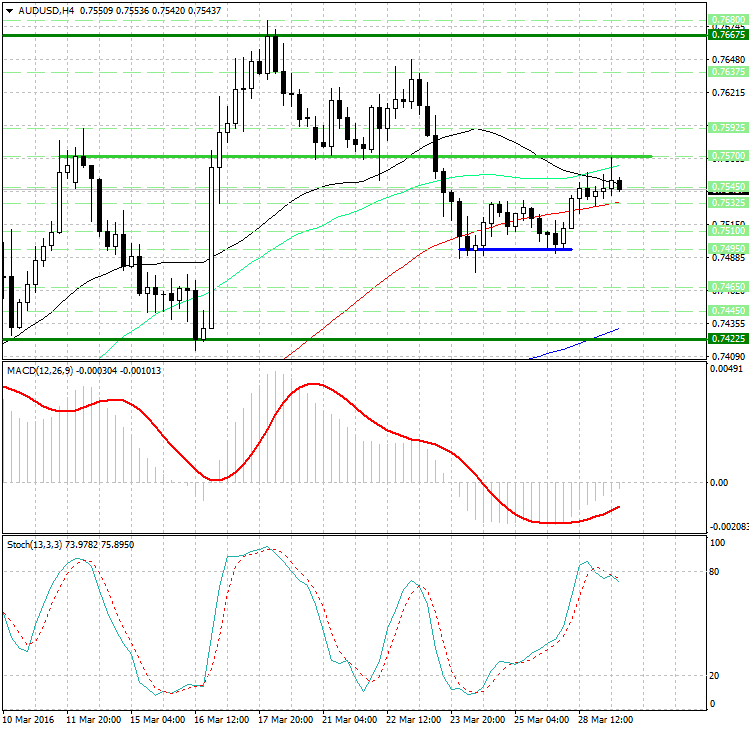
Task: Select the 0.75700 level price tag
Action: click(x=727, y=156)
